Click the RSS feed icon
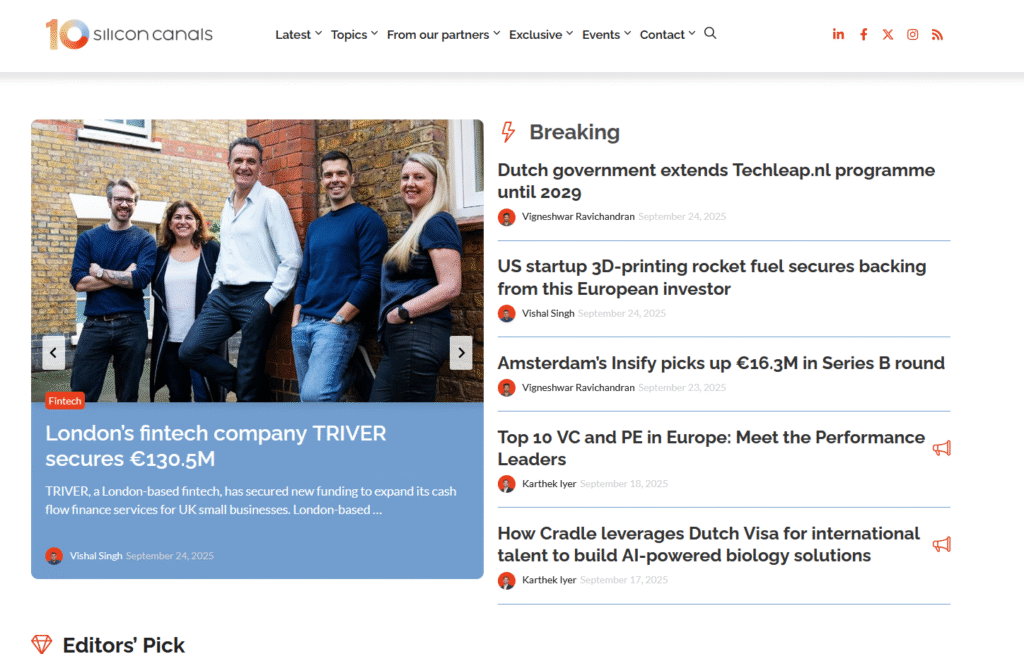 pyautogui.click(x=937, y=34)
